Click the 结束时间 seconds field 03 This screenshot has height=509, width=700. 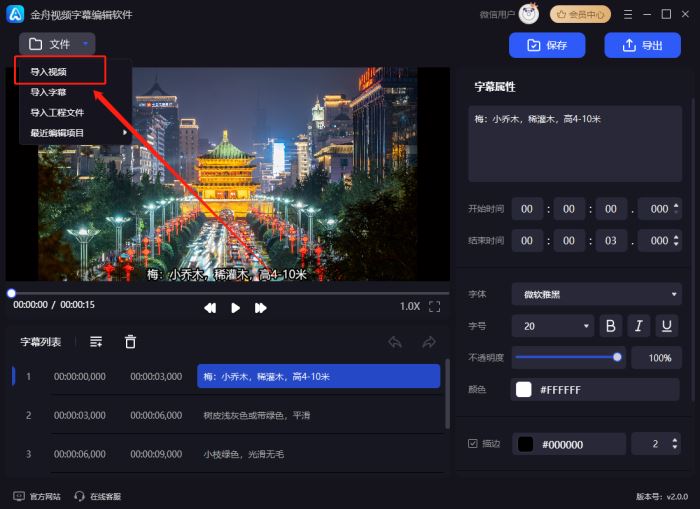[x=611, y=241]
